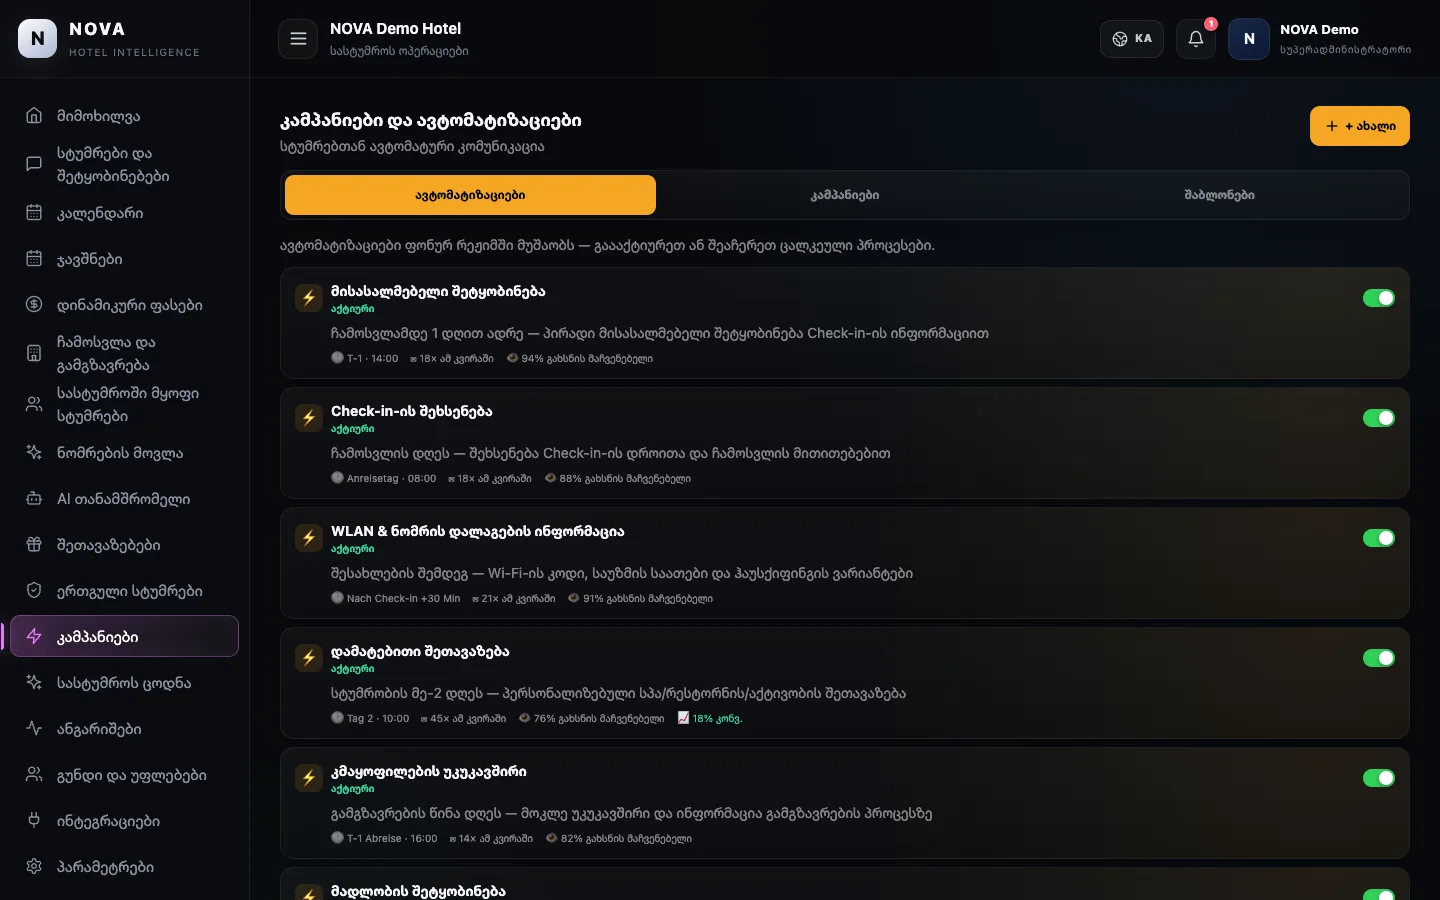Click the 18% კონვ. conversion stat

point(710,718)
